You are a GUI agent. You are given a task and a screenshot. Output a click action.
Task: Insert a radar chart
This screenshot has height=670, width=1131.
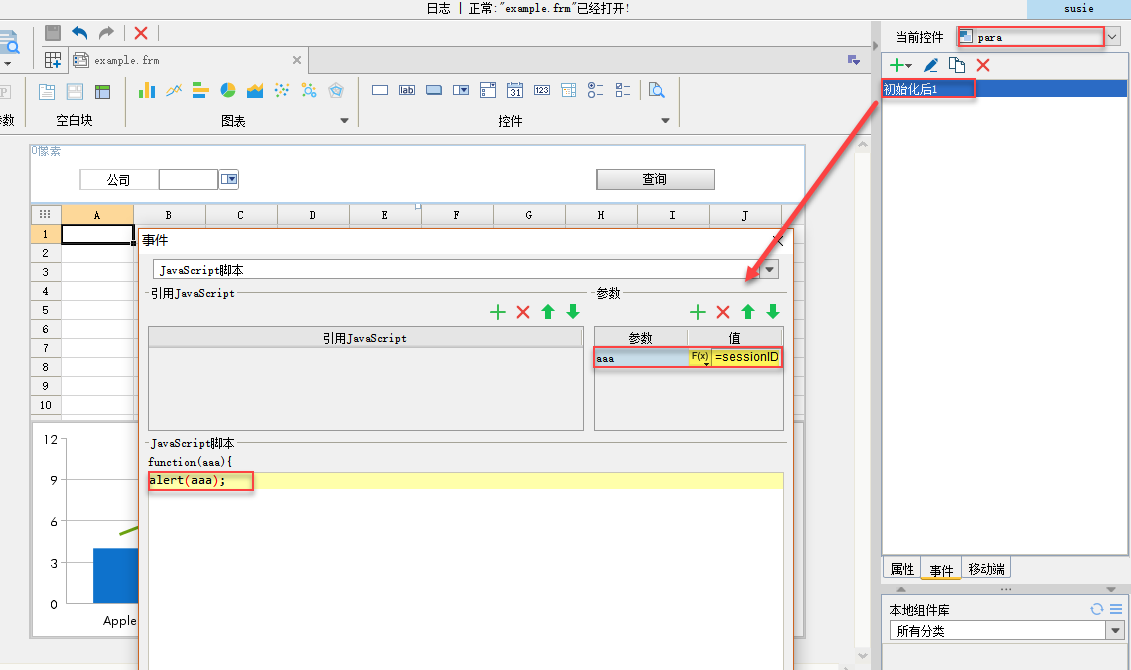(335, 90)
